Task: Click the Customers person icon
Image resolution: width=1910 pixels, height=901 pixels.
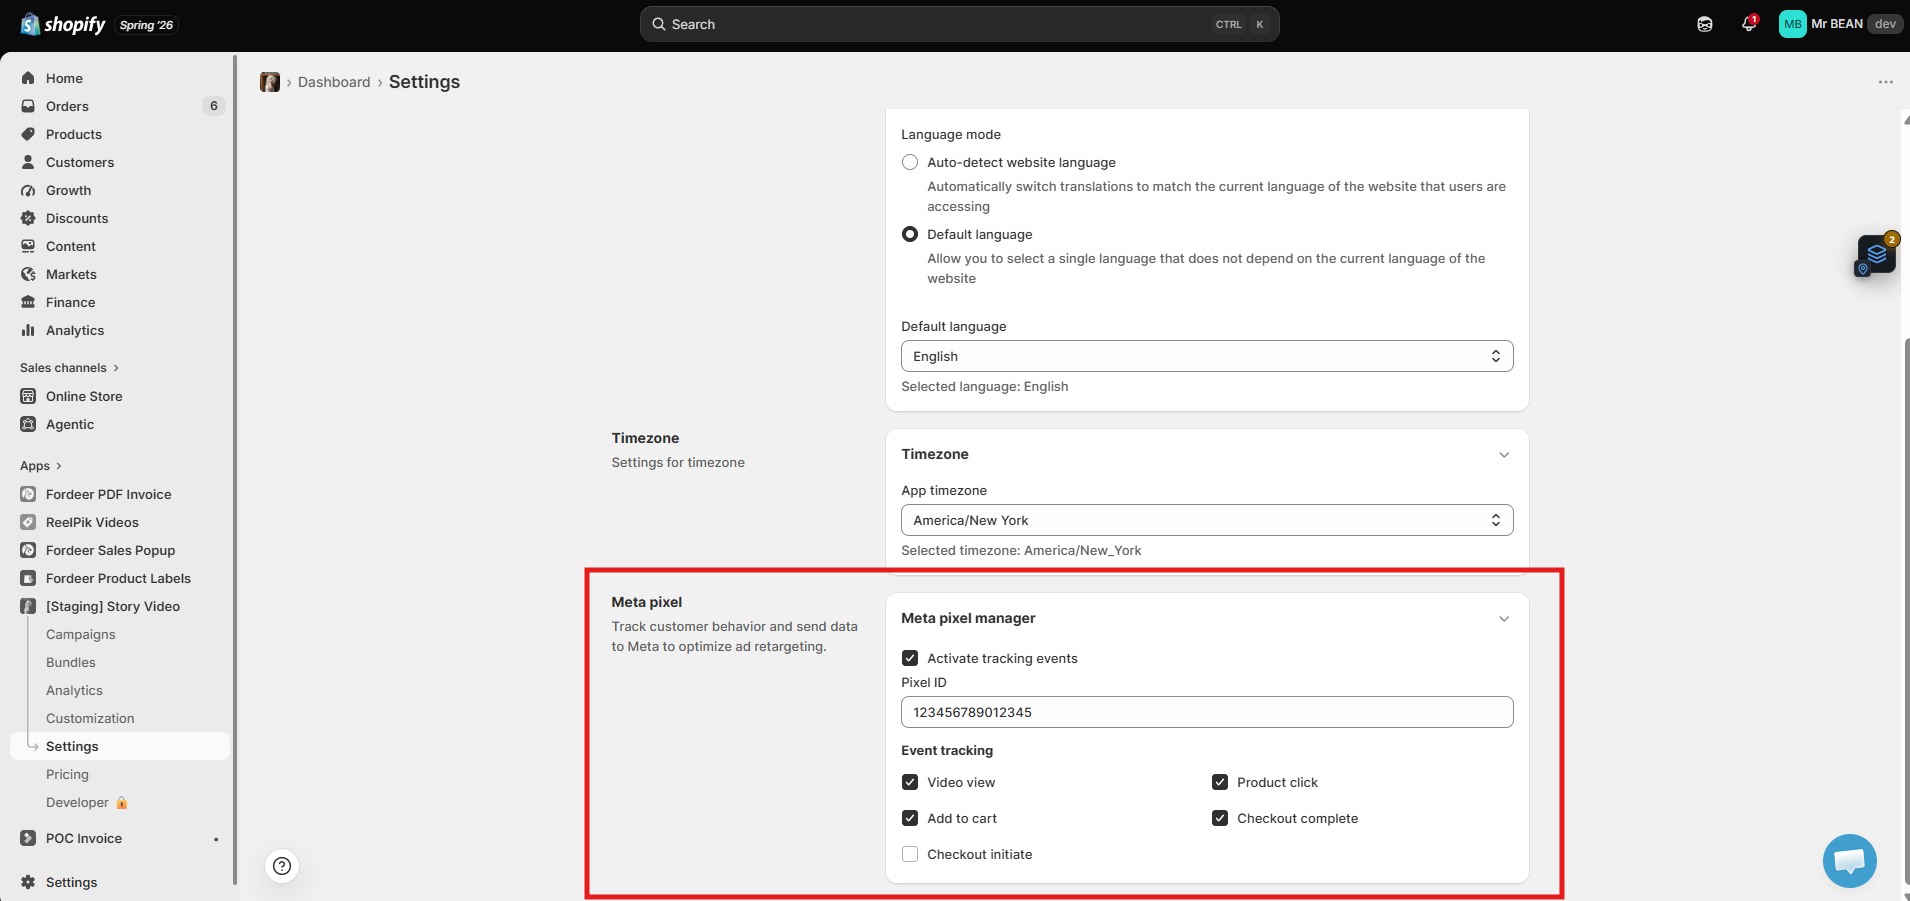Action: pos(28,162)
